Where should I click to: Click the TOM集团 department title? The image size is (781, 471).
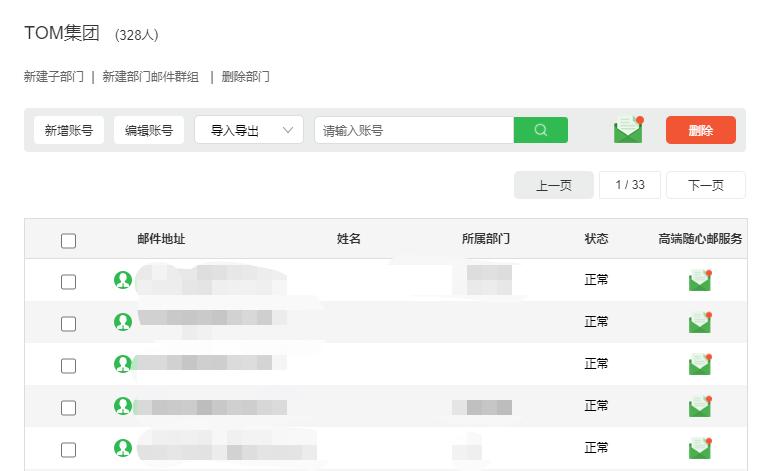pyautogui.click(x=62, y=33)
